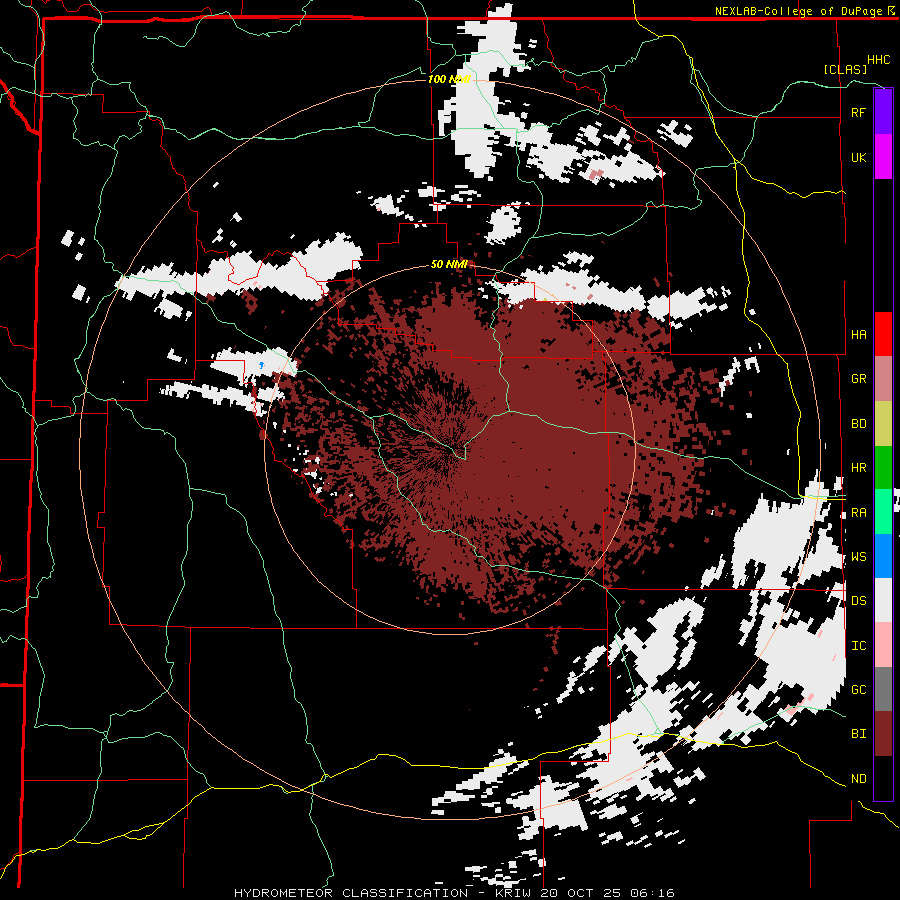
Task: Click the dark green HR legend swatch
Action: click(x=883, y=468)
